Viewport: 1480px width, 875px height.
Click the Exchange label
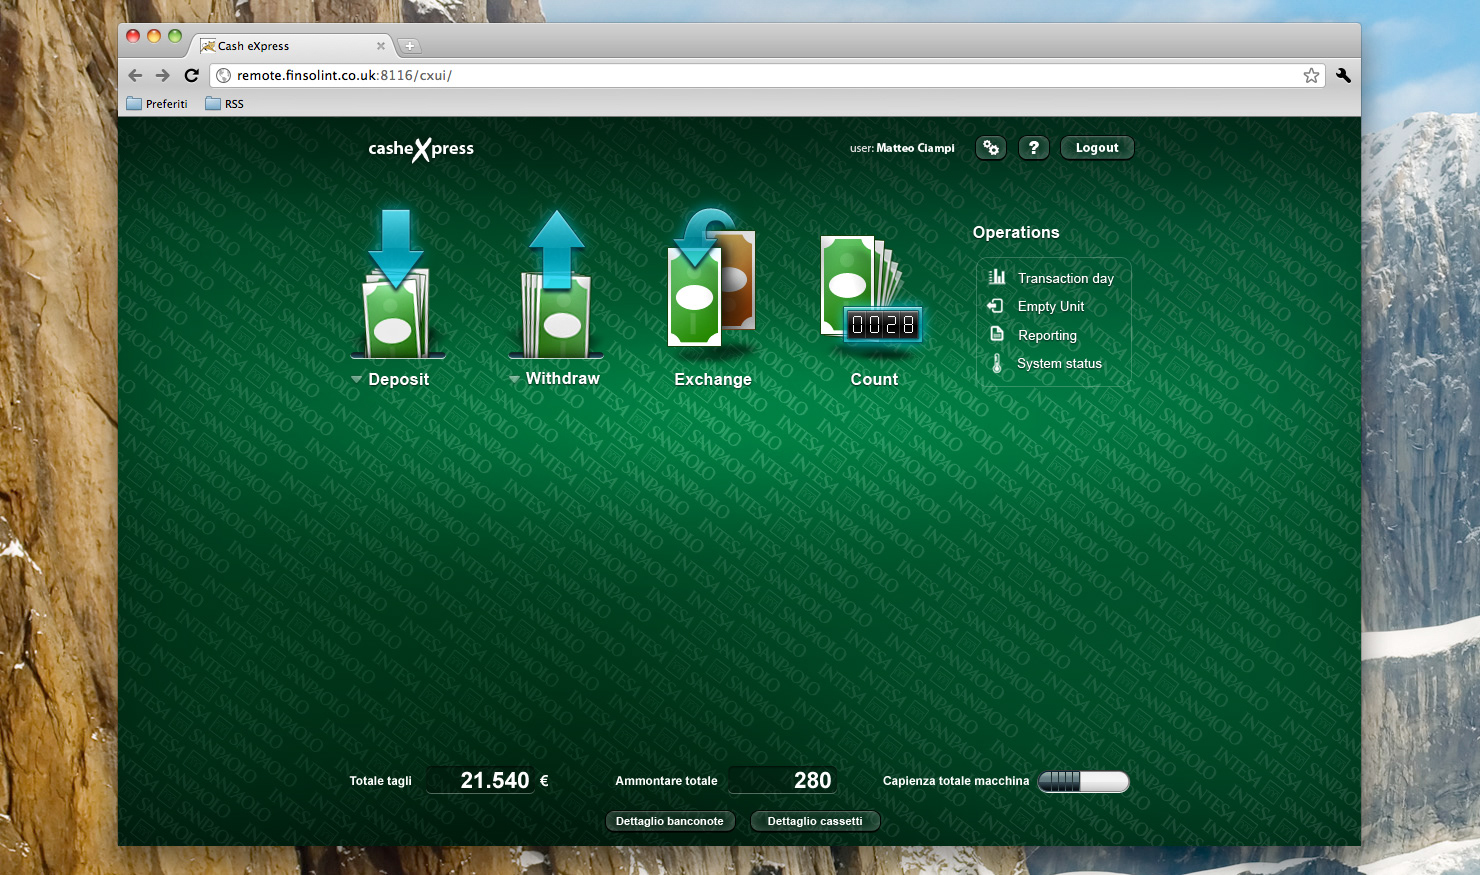(713, 379)
